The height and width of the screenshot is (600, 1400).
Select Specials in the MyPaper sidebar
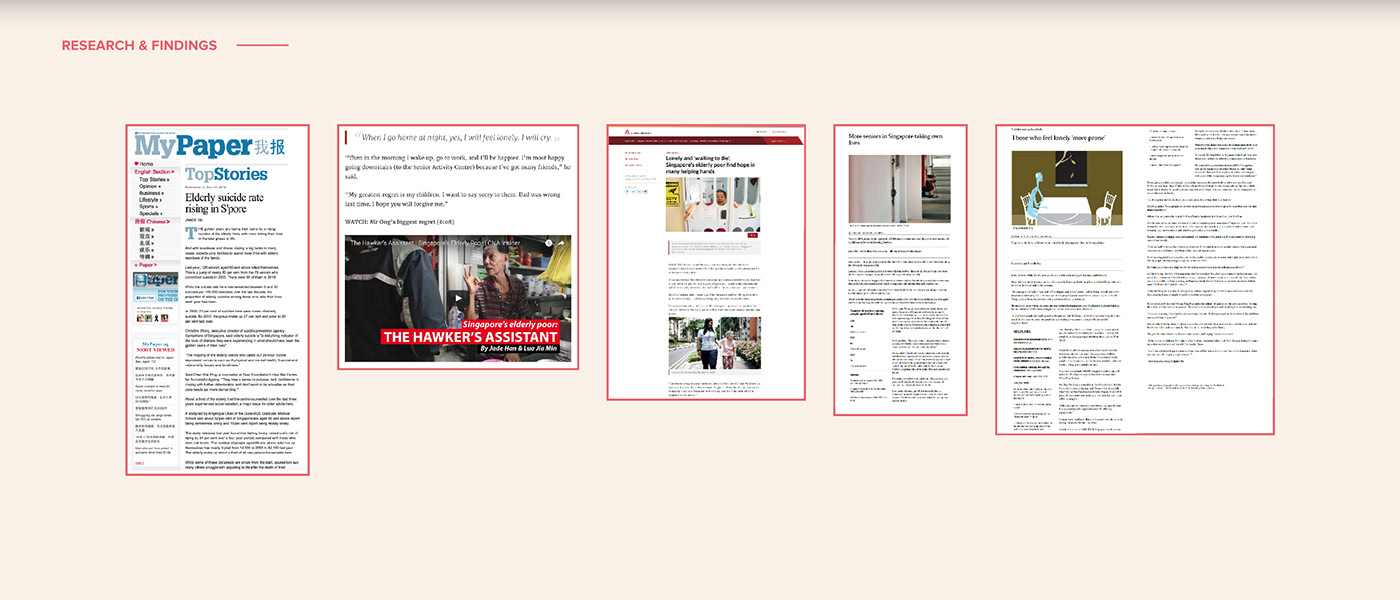pyautogui.click(x=152, y=214)
